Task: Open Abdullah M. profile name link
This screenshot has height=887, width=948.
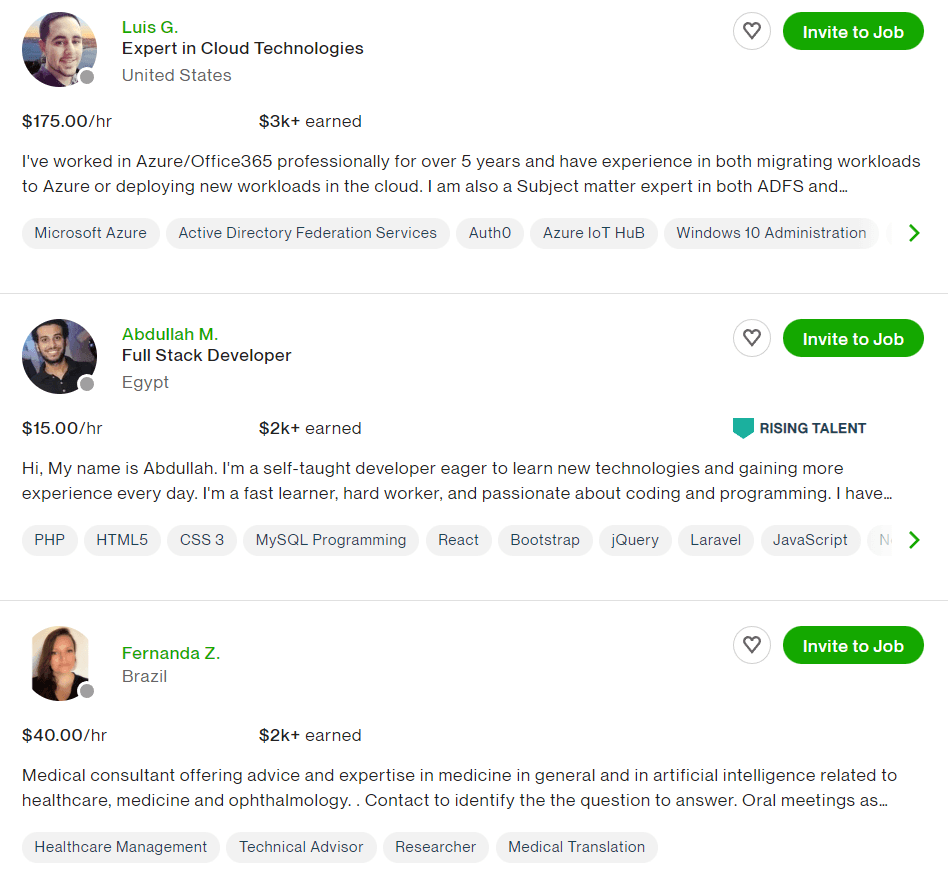Action: tap(170, 334)
